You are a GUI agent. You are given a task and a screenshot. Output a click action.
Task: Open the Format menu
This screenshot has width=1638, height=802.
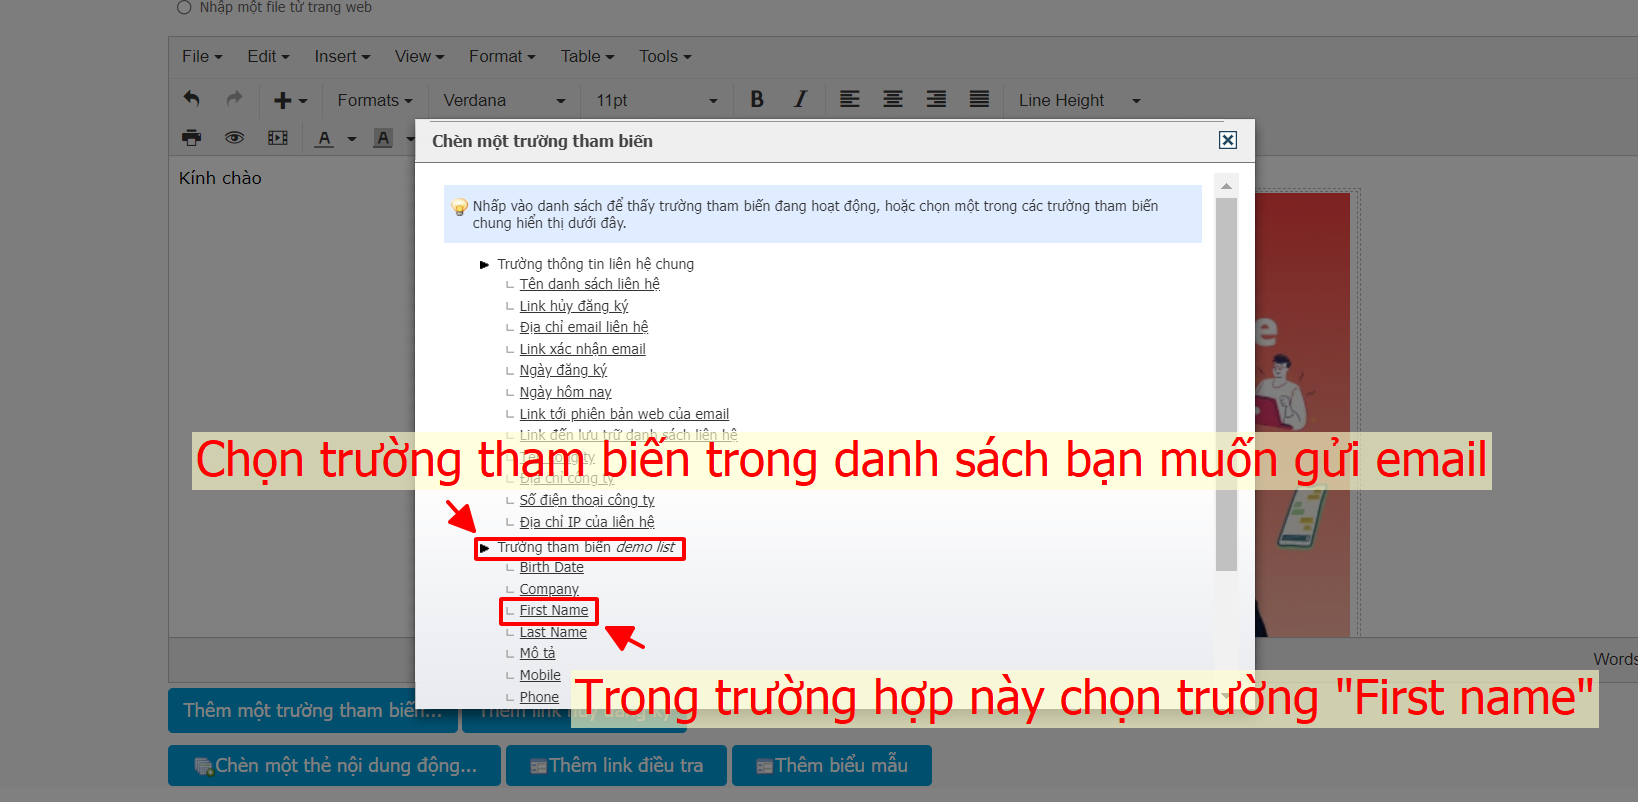coord(502,56)
